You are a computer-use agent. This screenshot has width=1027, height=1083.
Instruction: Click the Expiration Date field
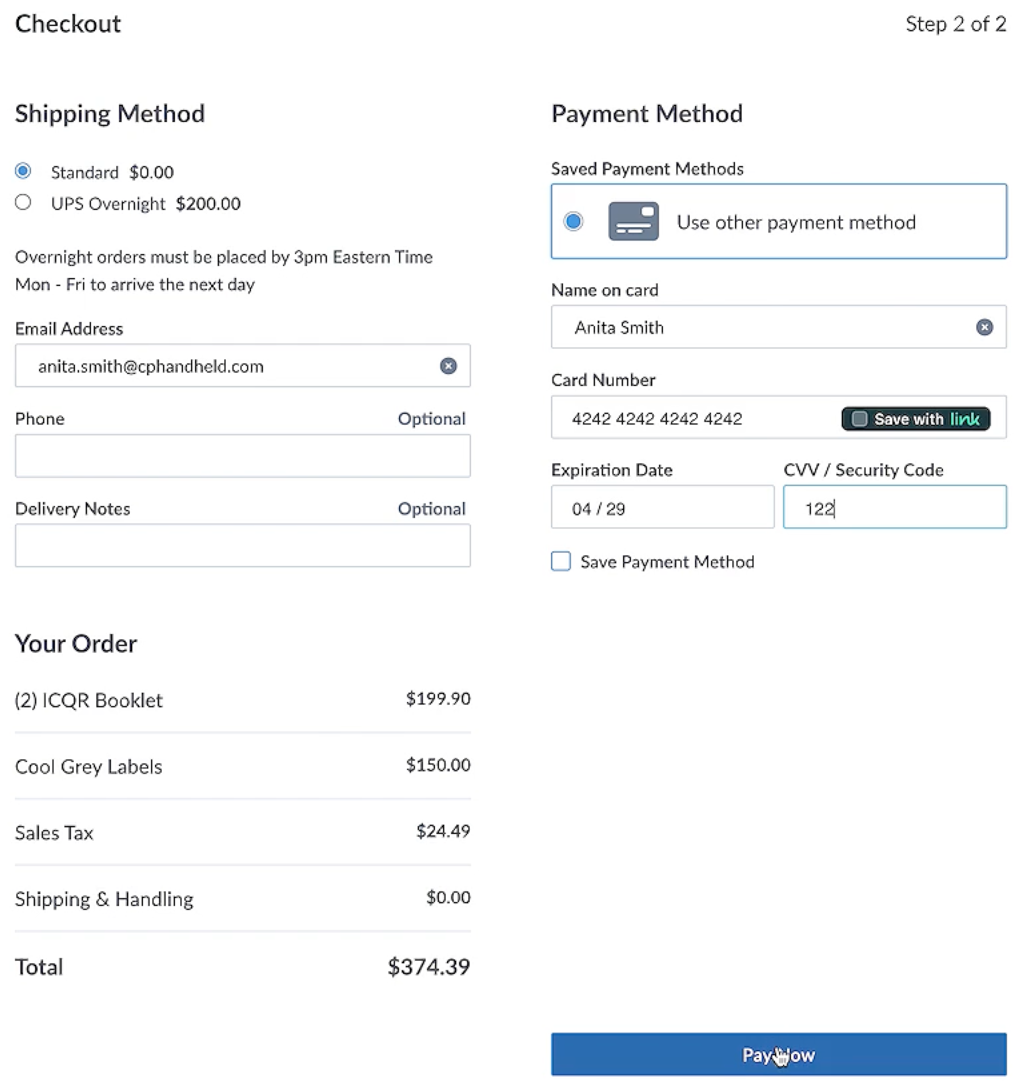click(662, 507)
